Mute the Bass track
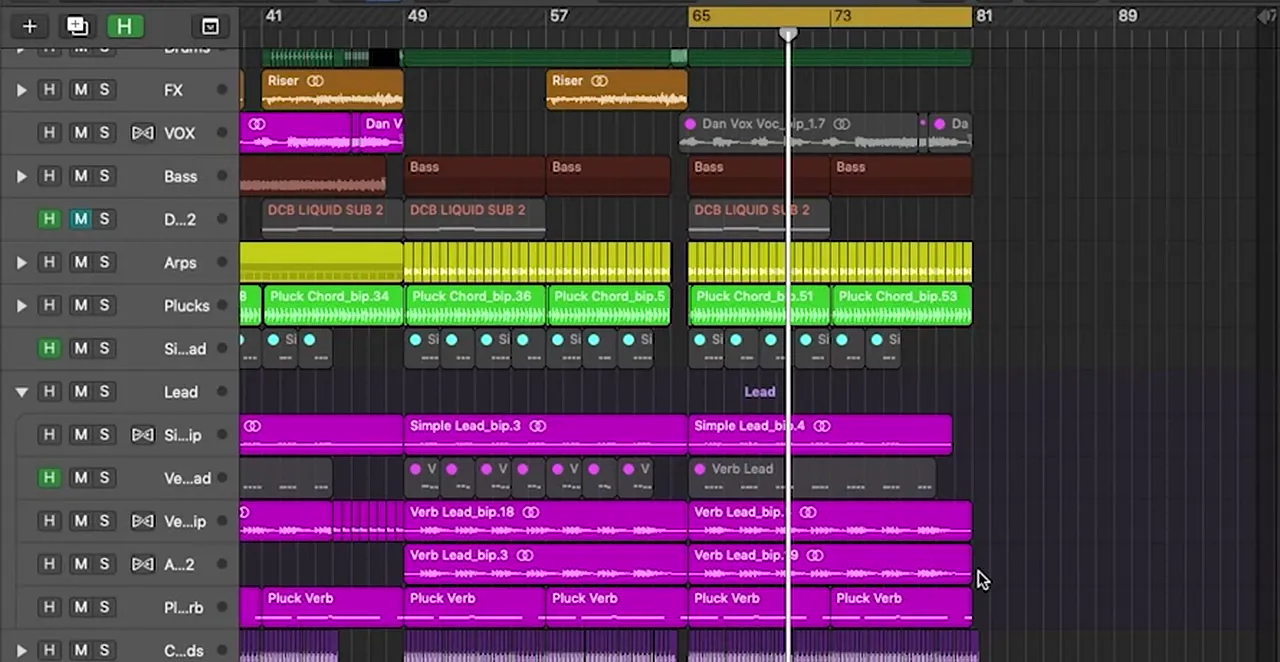Image resolution: width=1280 pixels, height=662 pixels. 80,176
